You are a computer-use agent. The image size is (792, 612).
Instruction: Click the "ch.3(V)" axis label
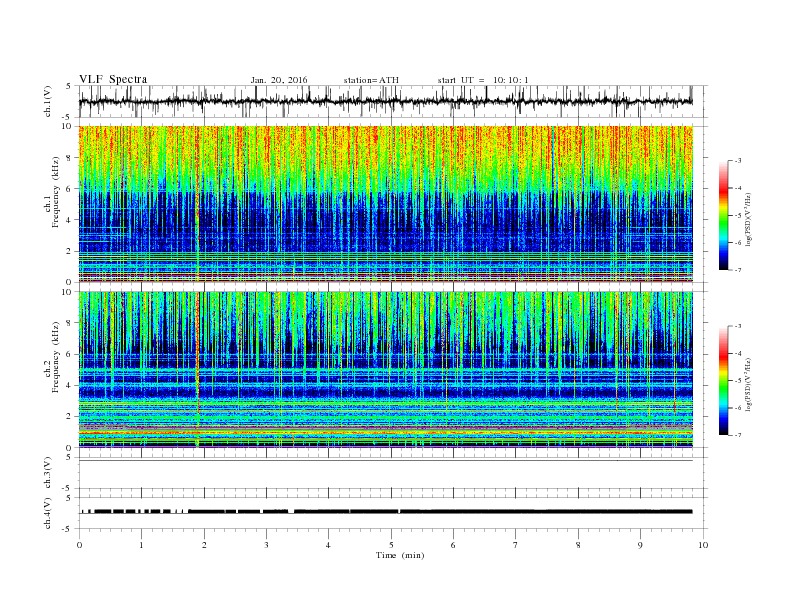point(48,473)
